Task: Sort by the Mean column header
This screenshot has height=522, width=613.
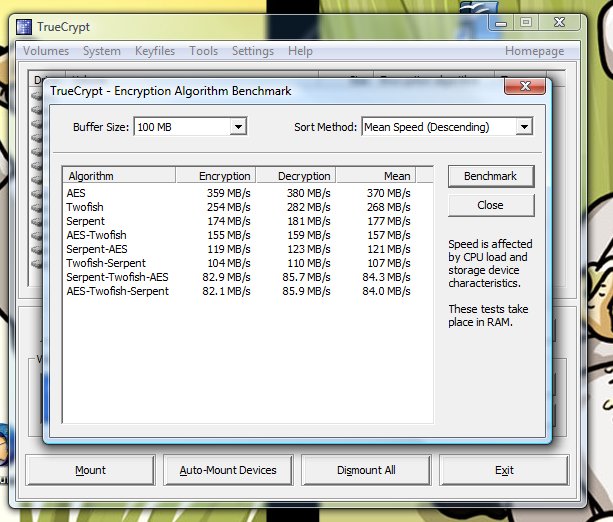Action: click(376, 176)
